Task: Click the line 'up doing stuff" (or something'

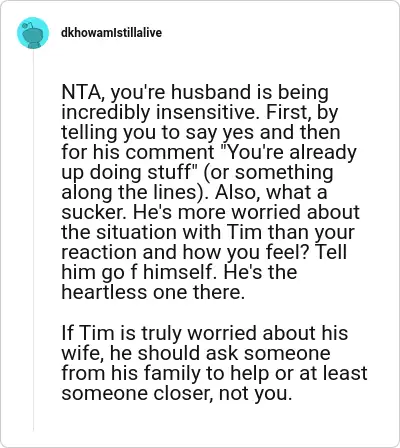Action: point(197,173)
